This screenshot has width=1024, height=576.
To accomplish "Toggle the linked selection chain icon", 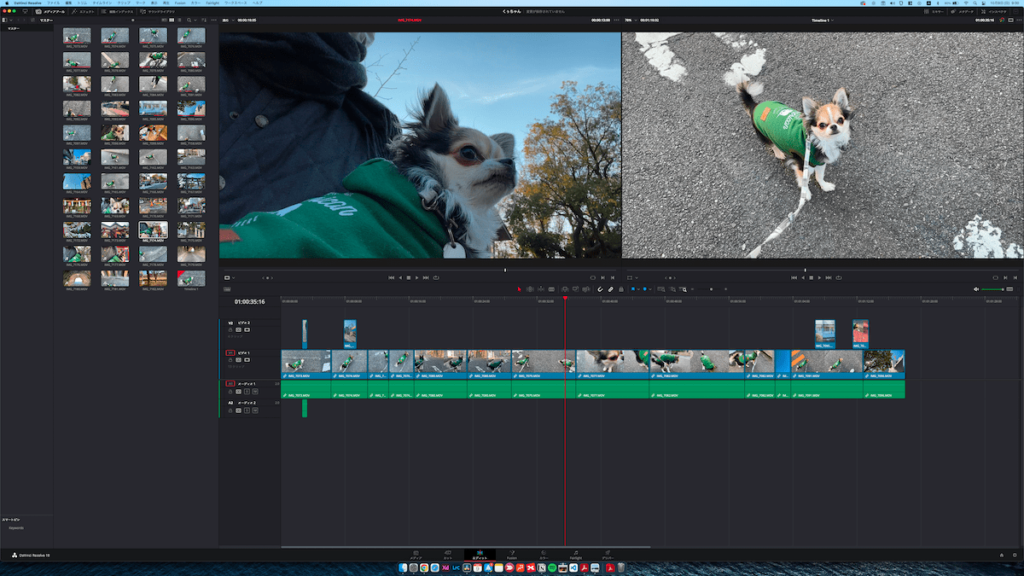I will coord(610,289).
